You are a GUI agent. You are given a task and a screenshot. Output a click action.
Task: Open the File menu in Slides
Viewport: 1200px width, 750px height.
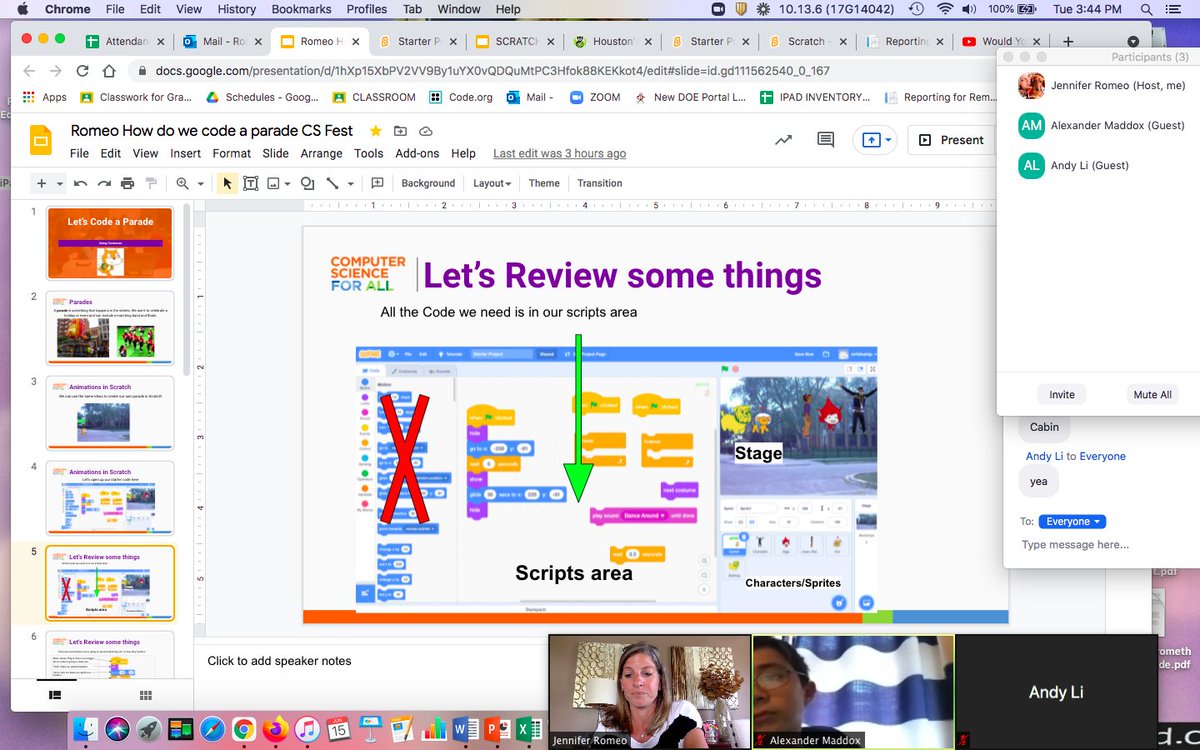pyautogui.click(x=79, y=153)
